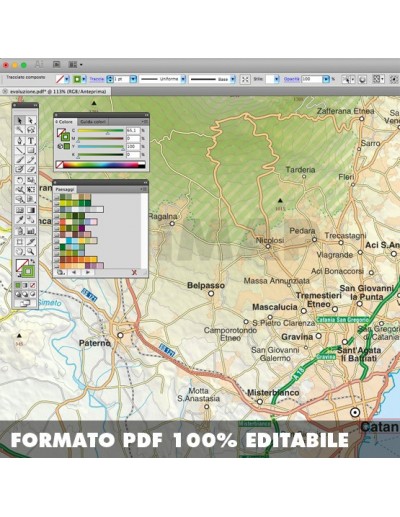Click the Cyan percentage value field
400x517 pixels.
(133, 130)
